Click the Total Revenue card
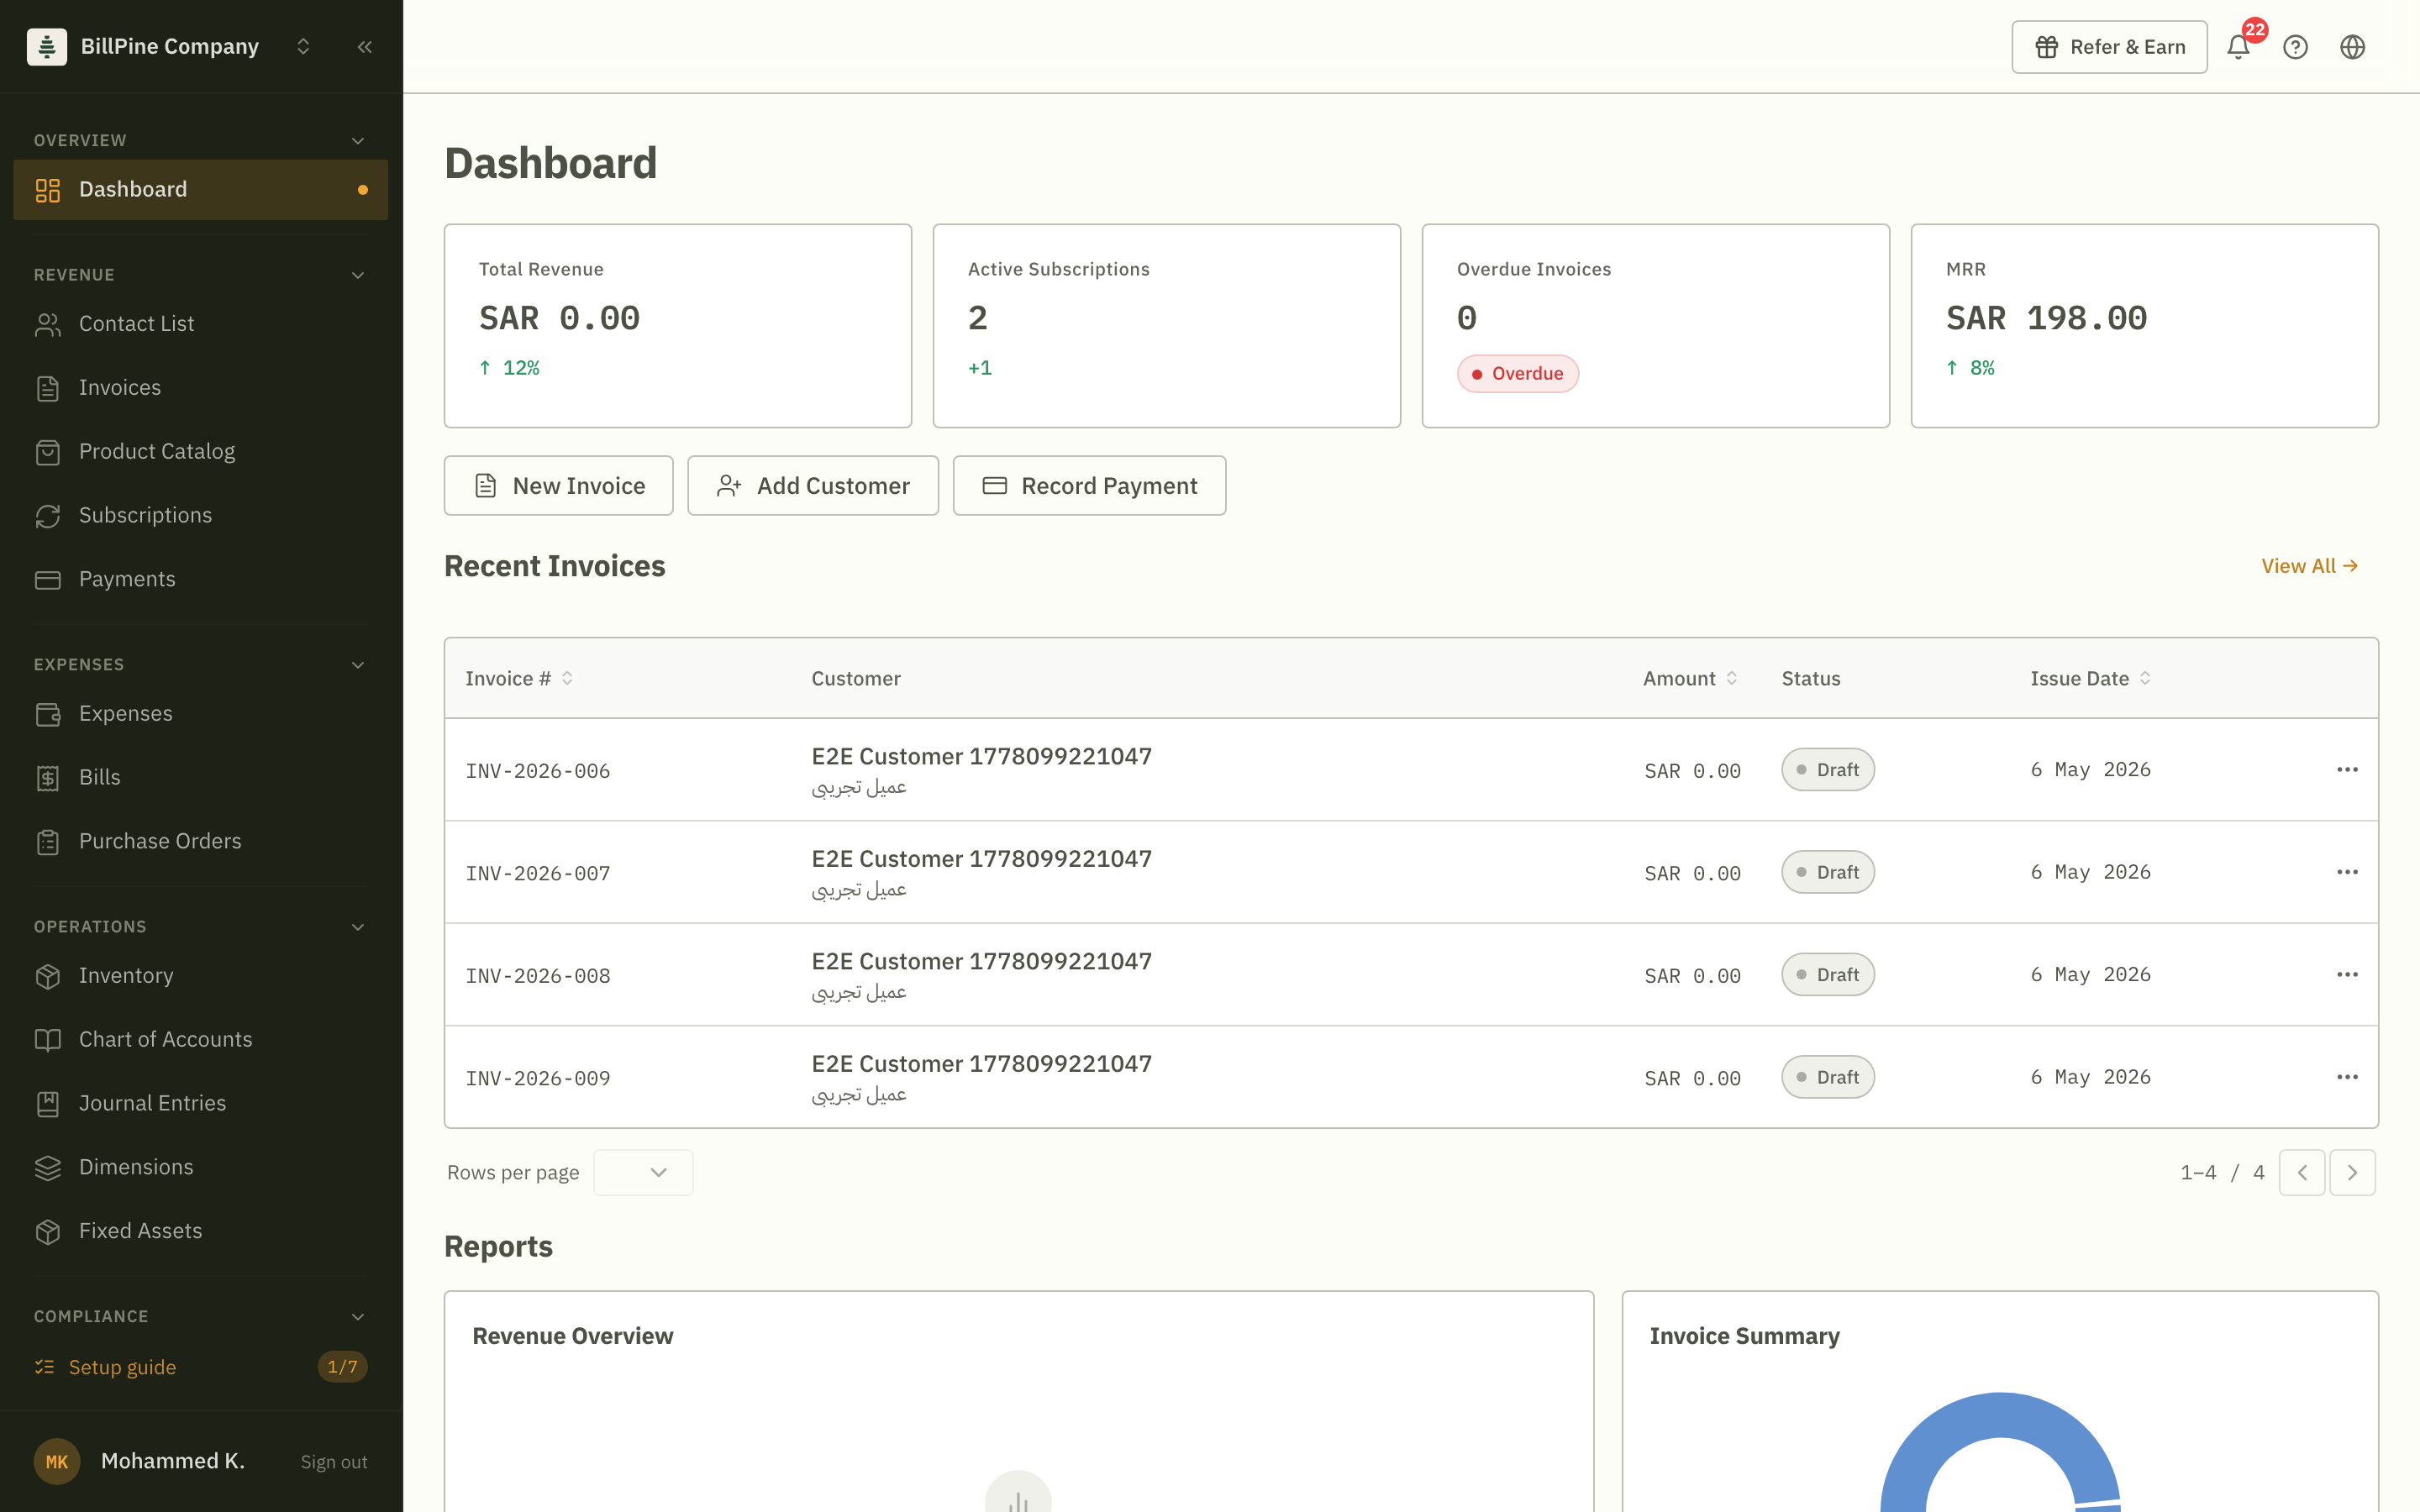The image size is (2420, 1512). pos(678,326)
